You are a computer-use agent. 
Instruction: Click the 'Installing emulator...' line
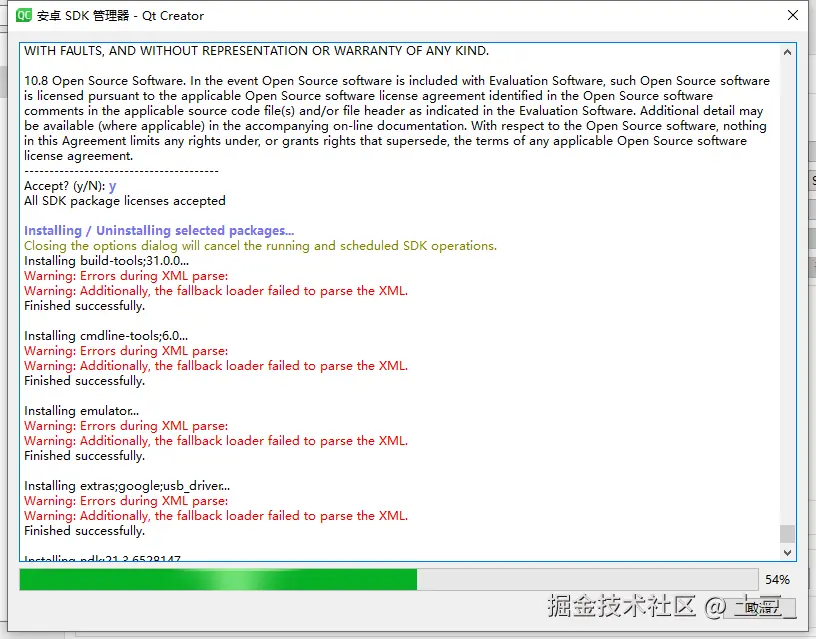81,411
